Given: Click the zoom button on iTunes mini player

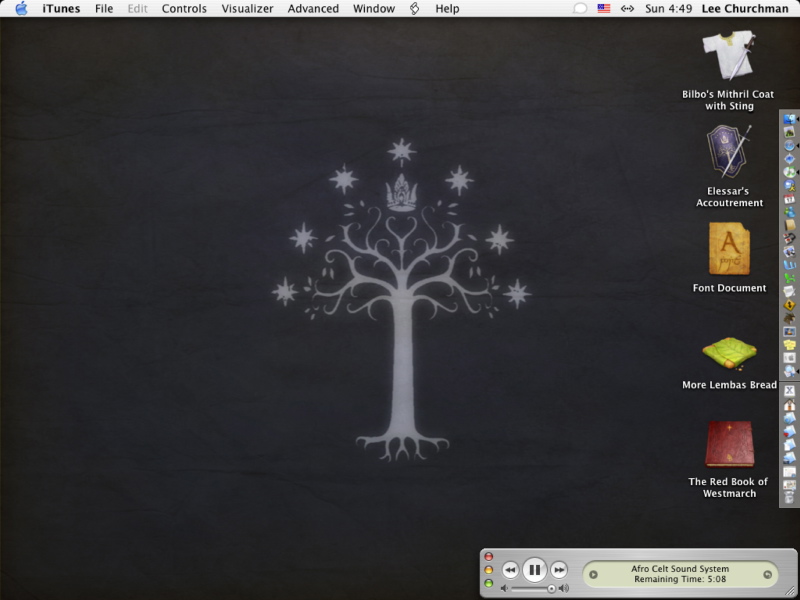Looking at the screenshot, I should pyautogui.click(x=488, y=583).
